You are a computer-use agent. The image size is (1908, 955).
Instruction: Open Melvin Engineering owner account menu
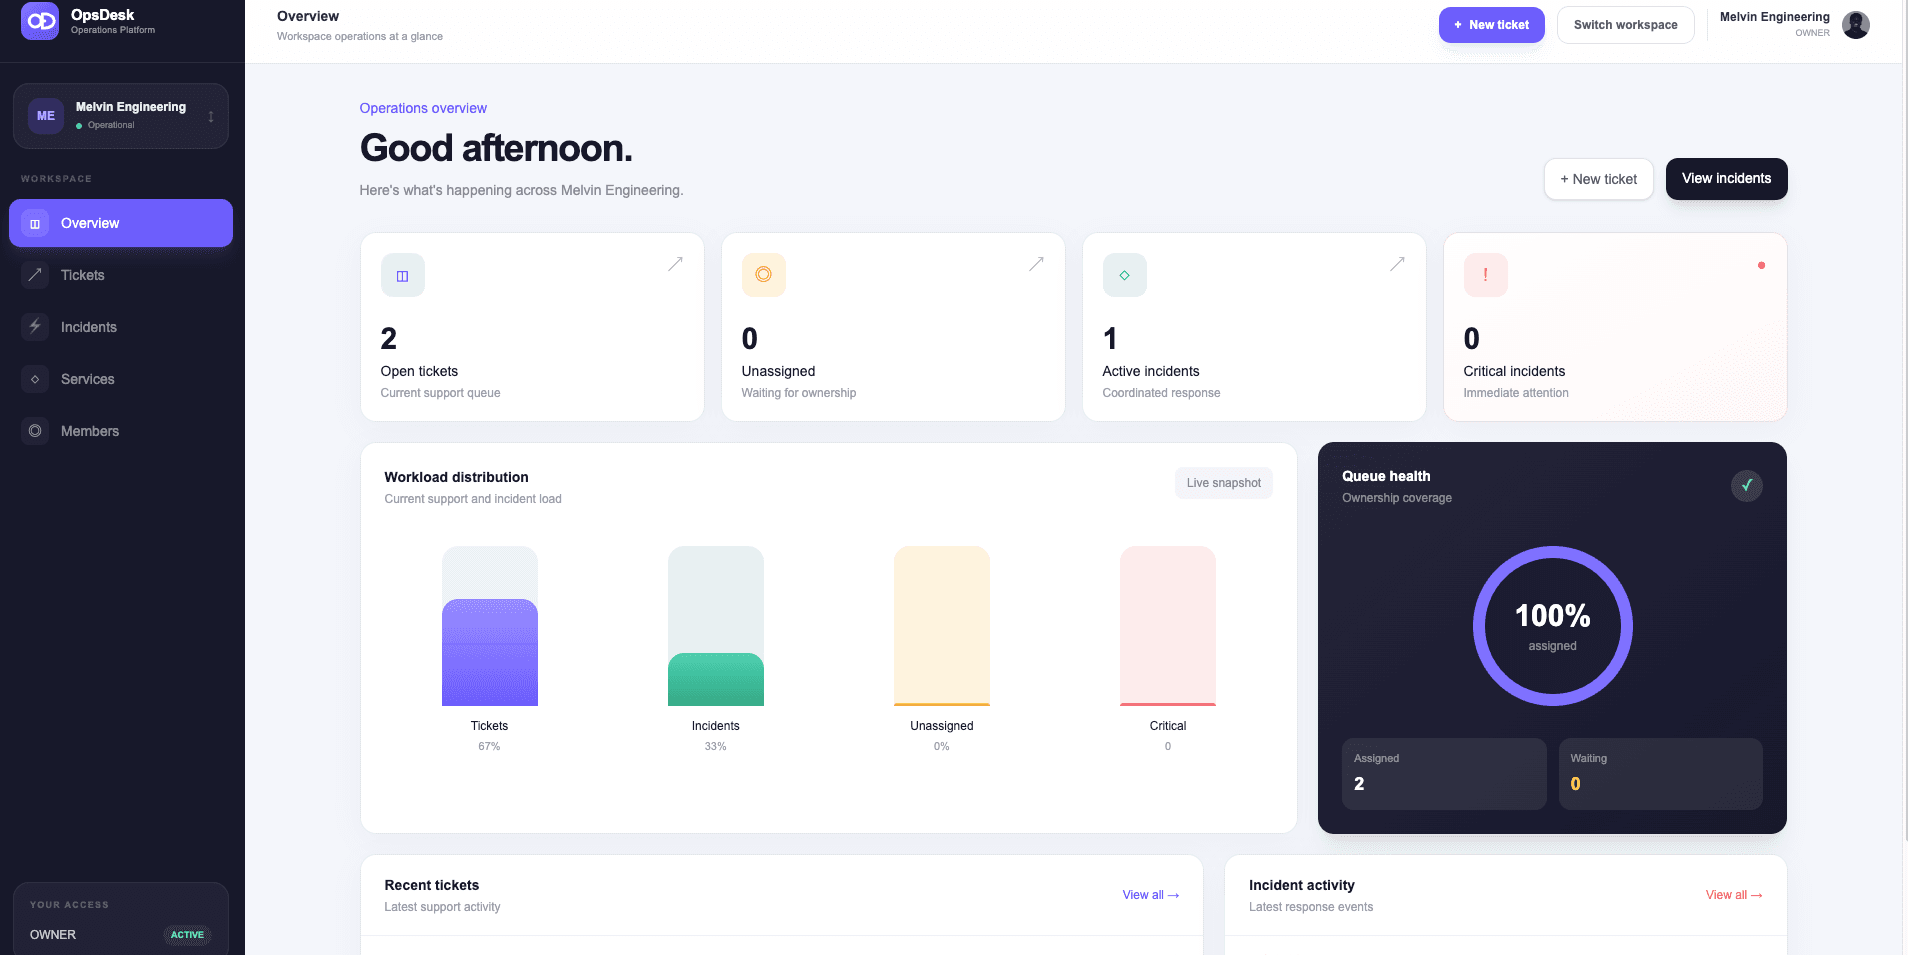pyautogui.click(x=1794, y=25)
